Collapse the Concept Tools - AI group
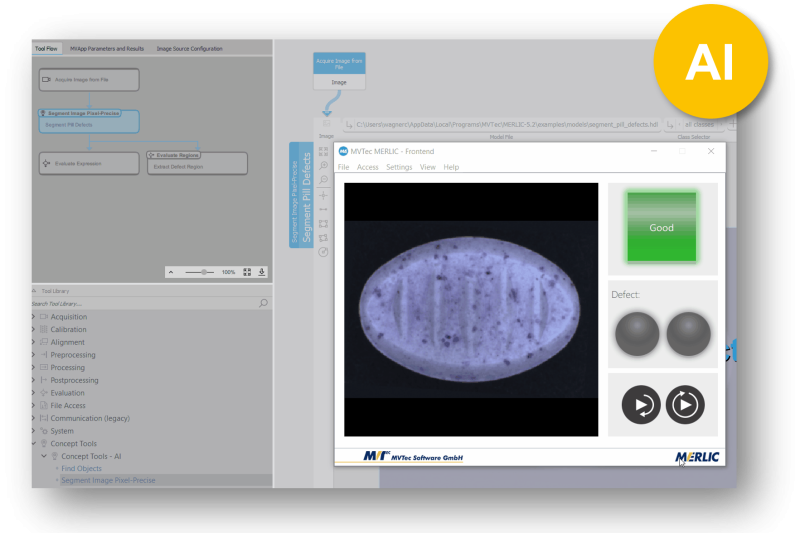This screenshot has width=800, height=533. click(44, 456)
